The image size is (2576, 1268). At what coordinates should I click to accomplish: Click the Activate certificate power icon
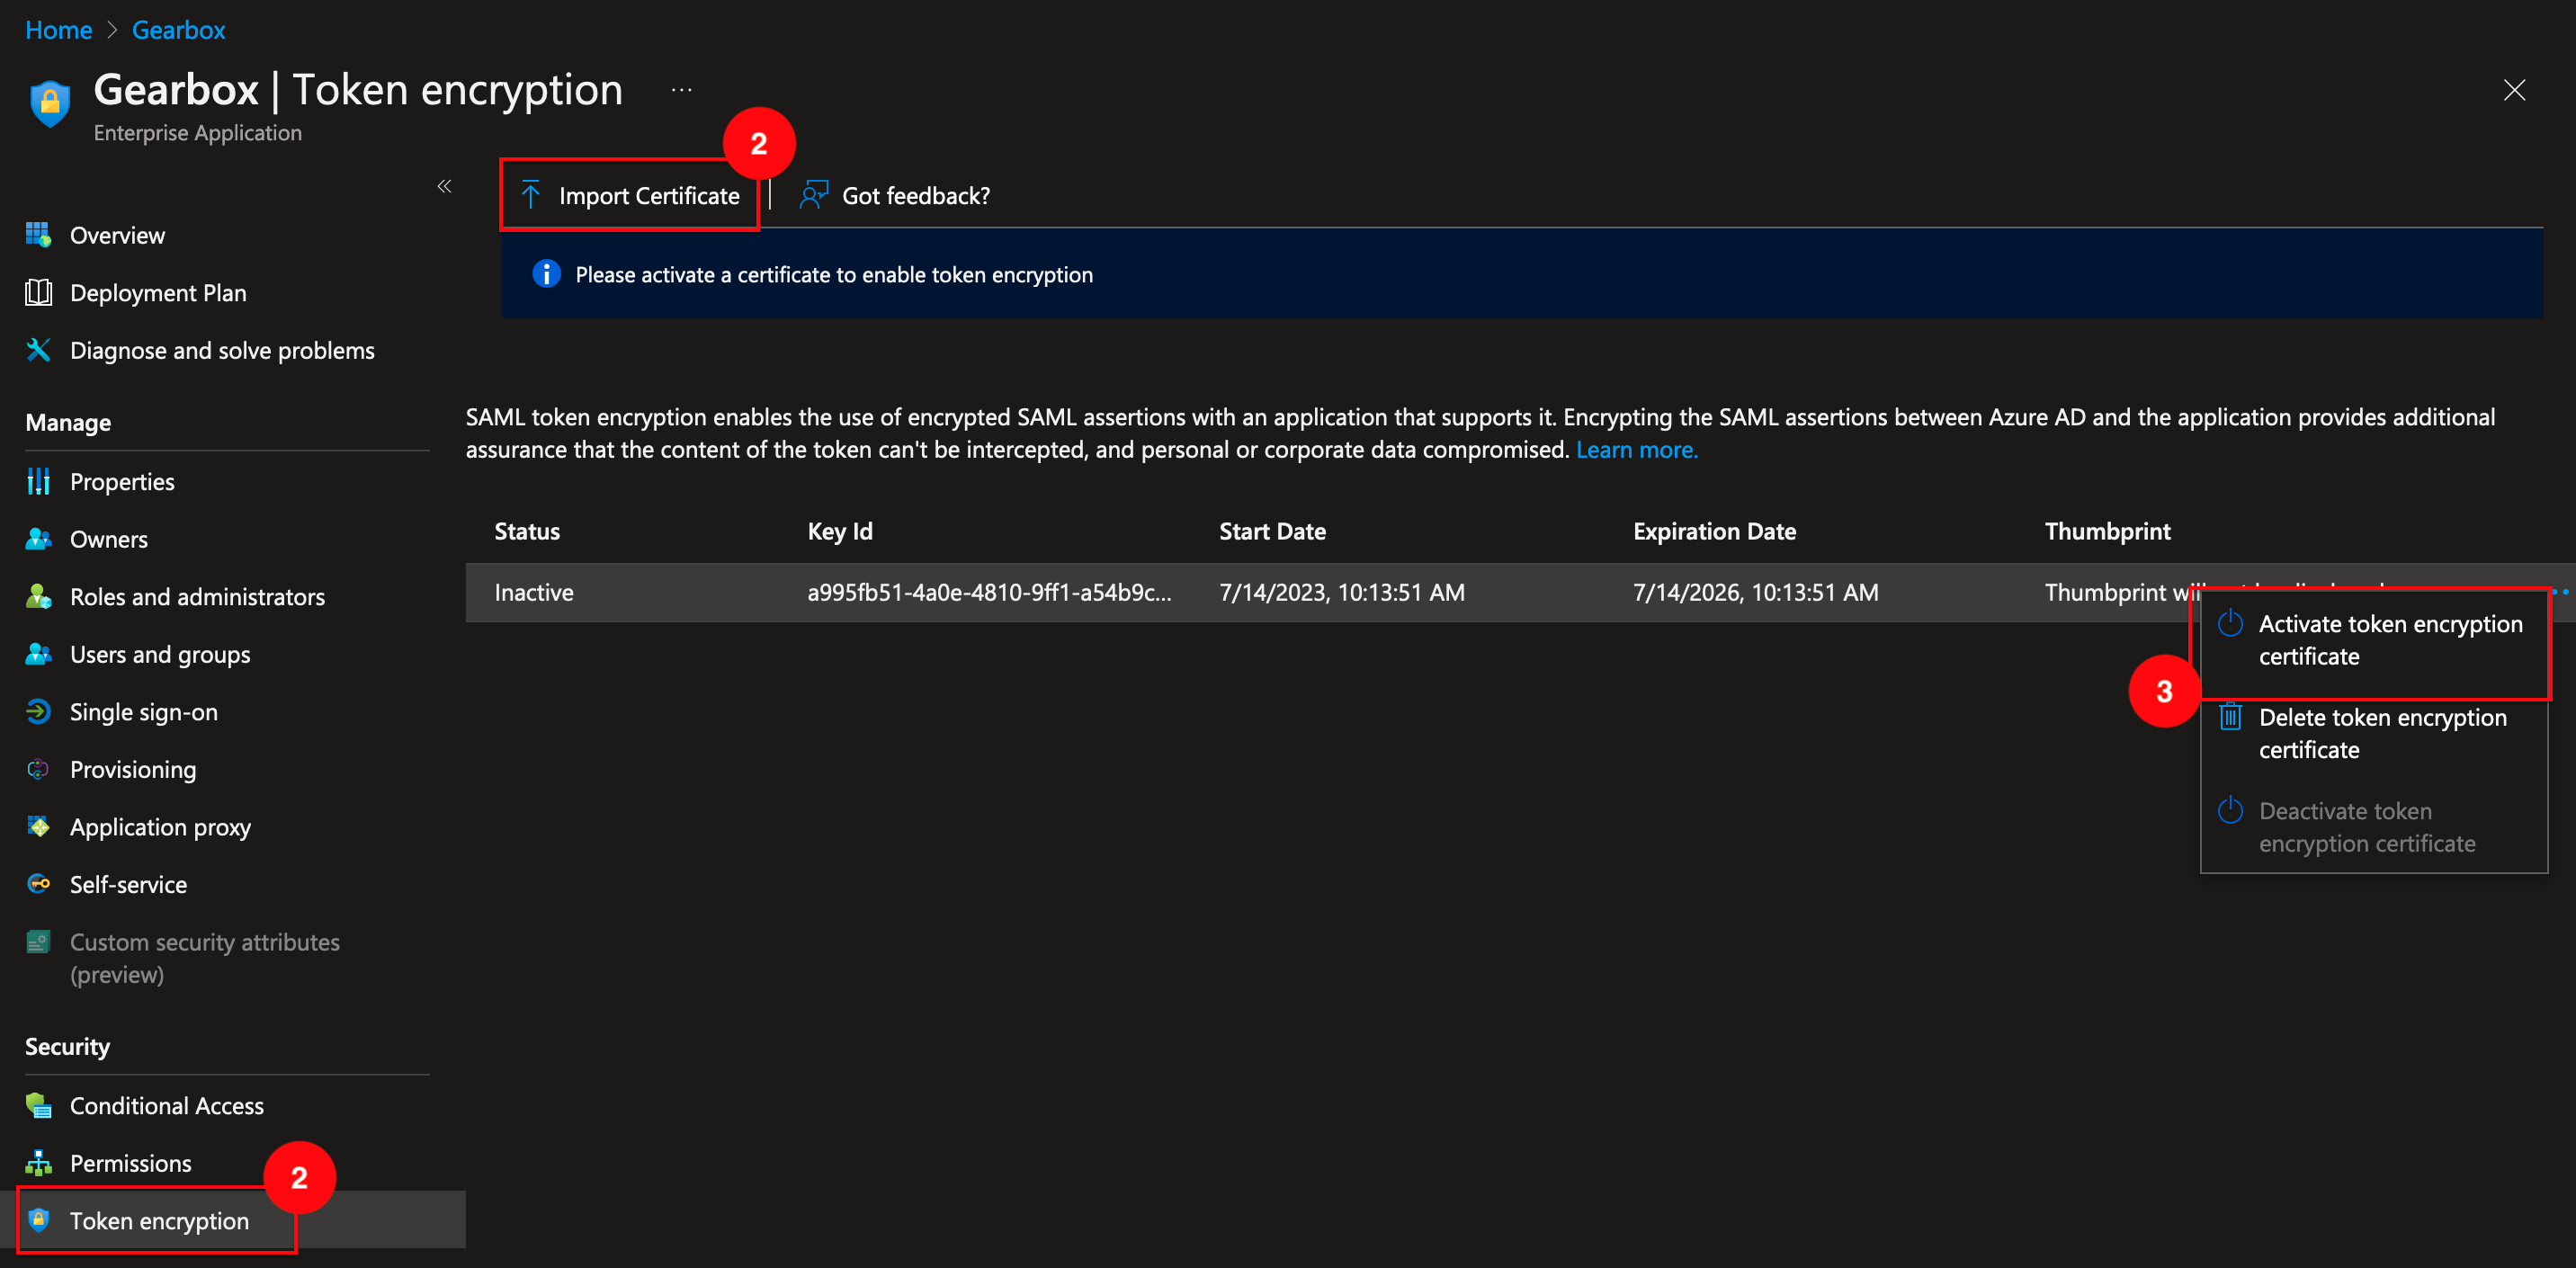point(2230,624)
